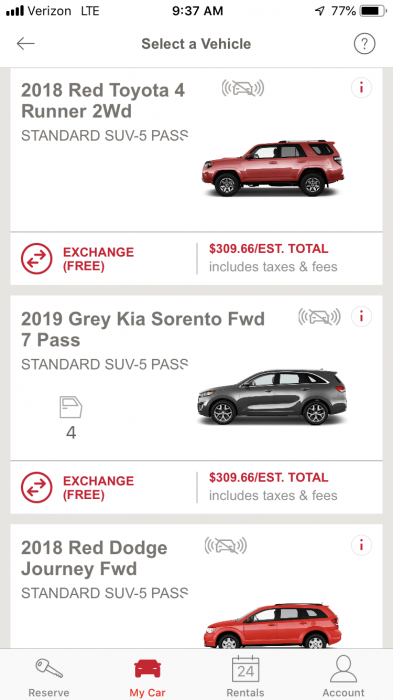Tap info icon for Dodge Journey
The image size is (393, 700).
361,545
